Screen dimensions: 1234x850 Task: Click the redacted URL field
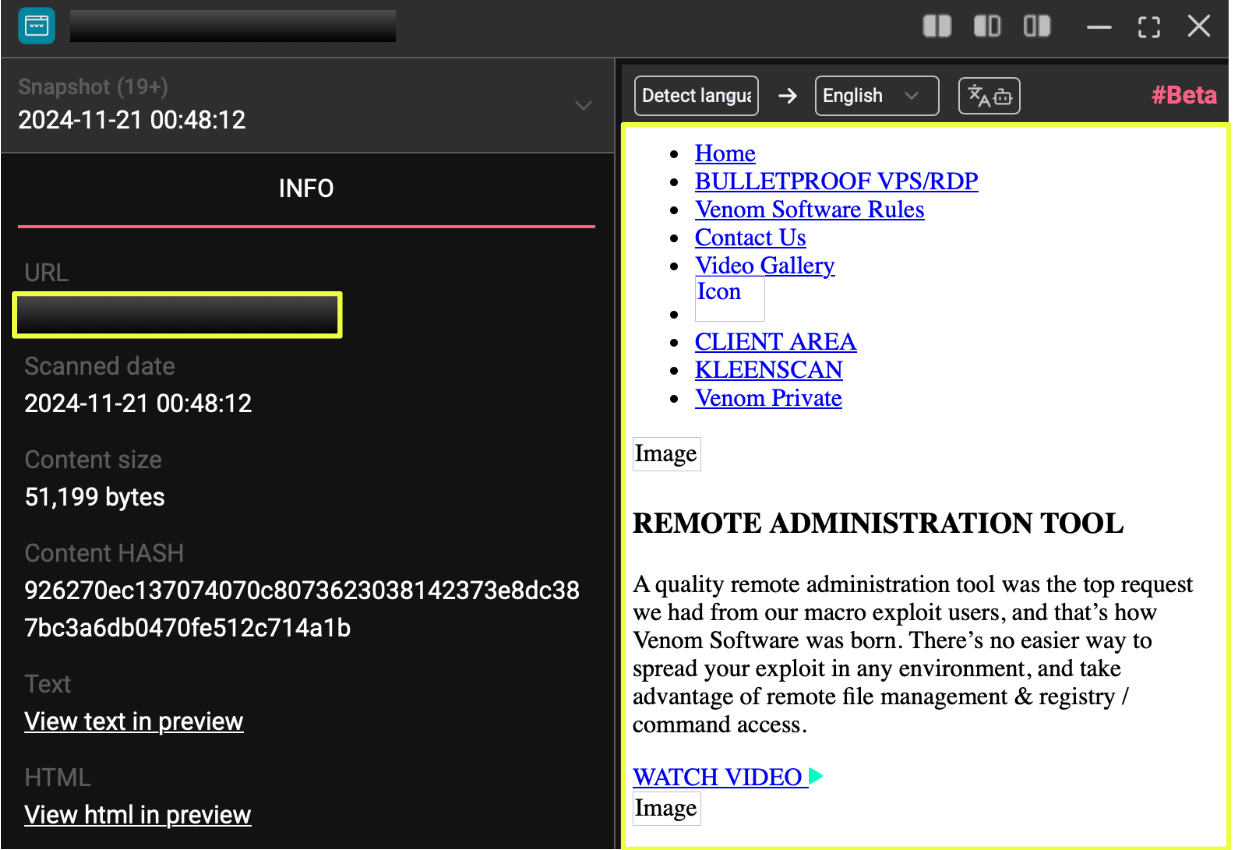click(178, 315)
